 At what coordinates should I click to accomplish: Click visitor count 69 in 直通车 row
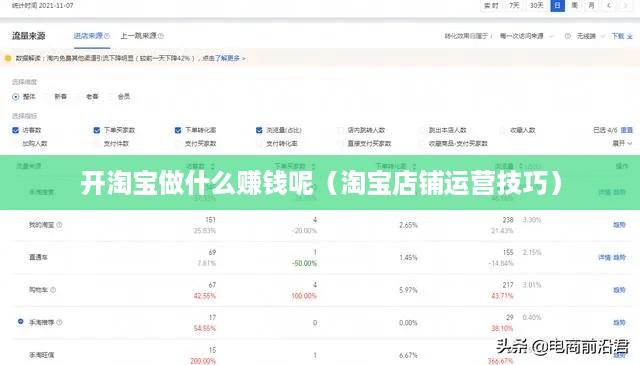click(212, 252)
